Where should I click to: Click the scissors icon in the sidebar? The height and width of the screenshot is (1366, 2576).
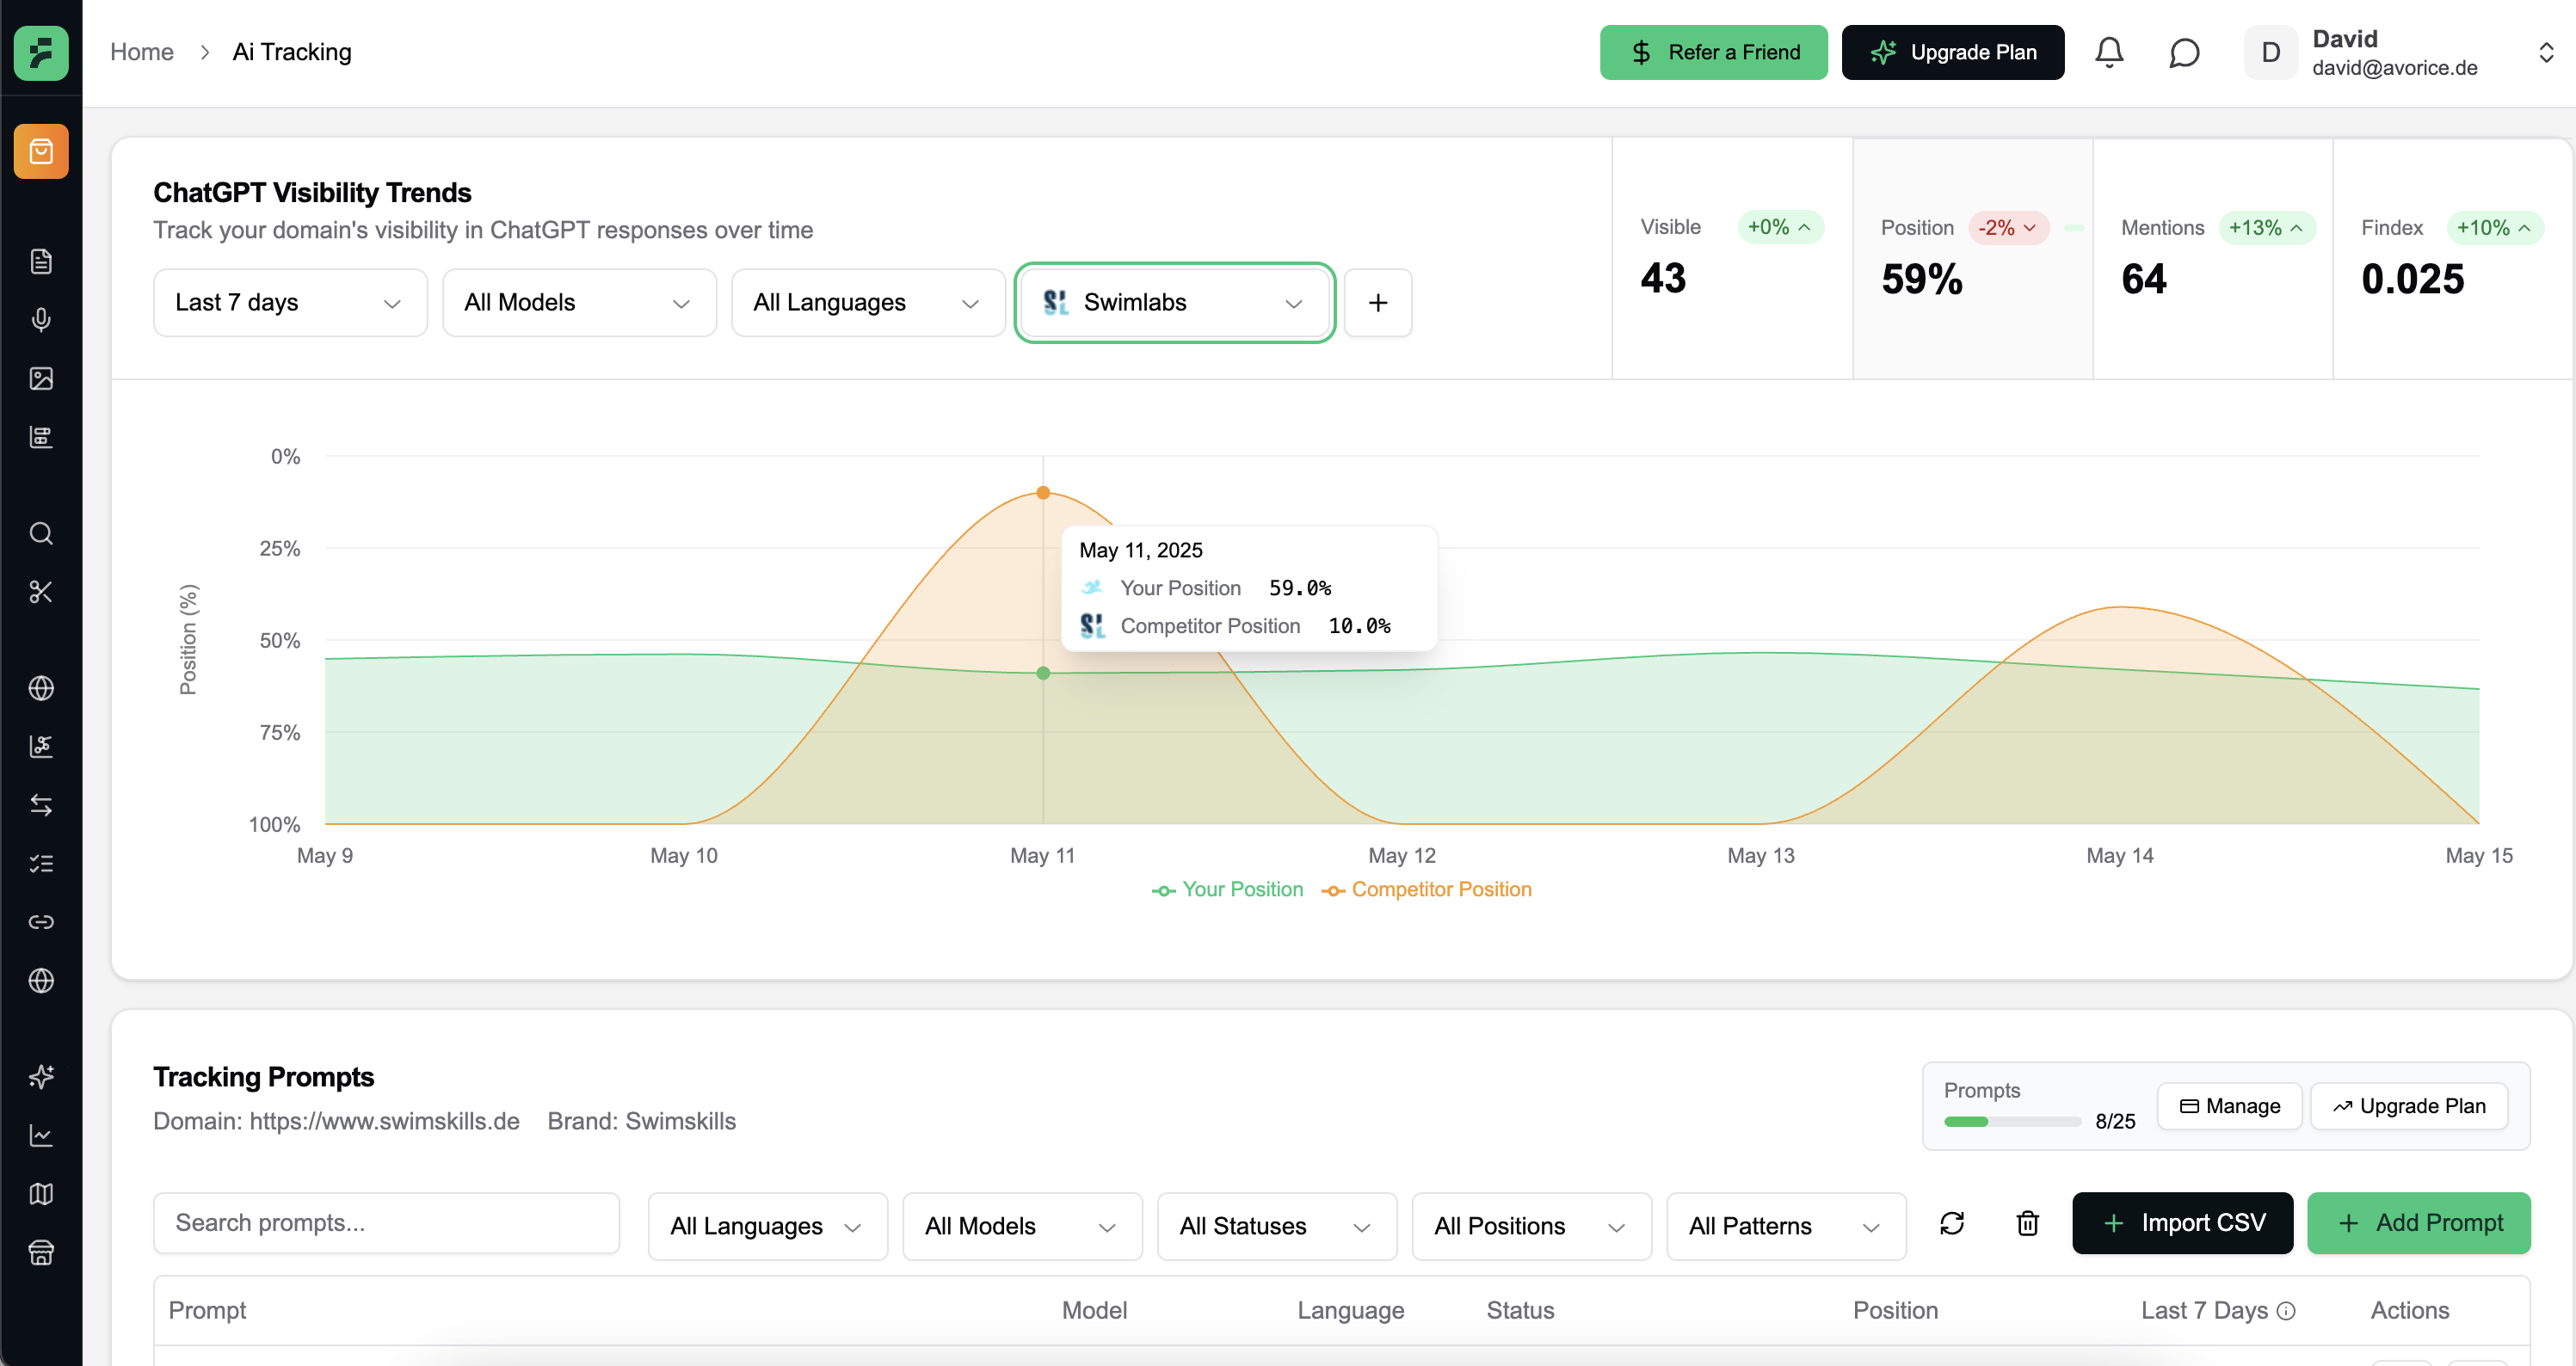[x=41, y=592]
